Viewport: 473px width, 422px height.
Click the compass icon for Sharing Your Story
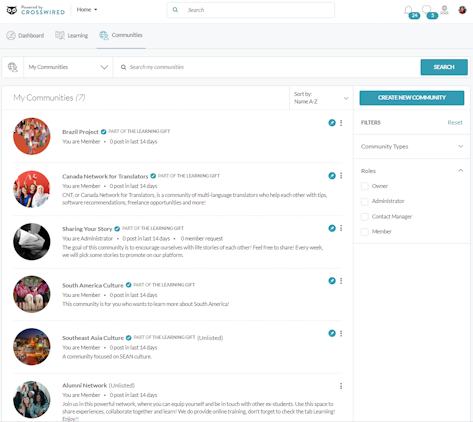pos(332,228)
